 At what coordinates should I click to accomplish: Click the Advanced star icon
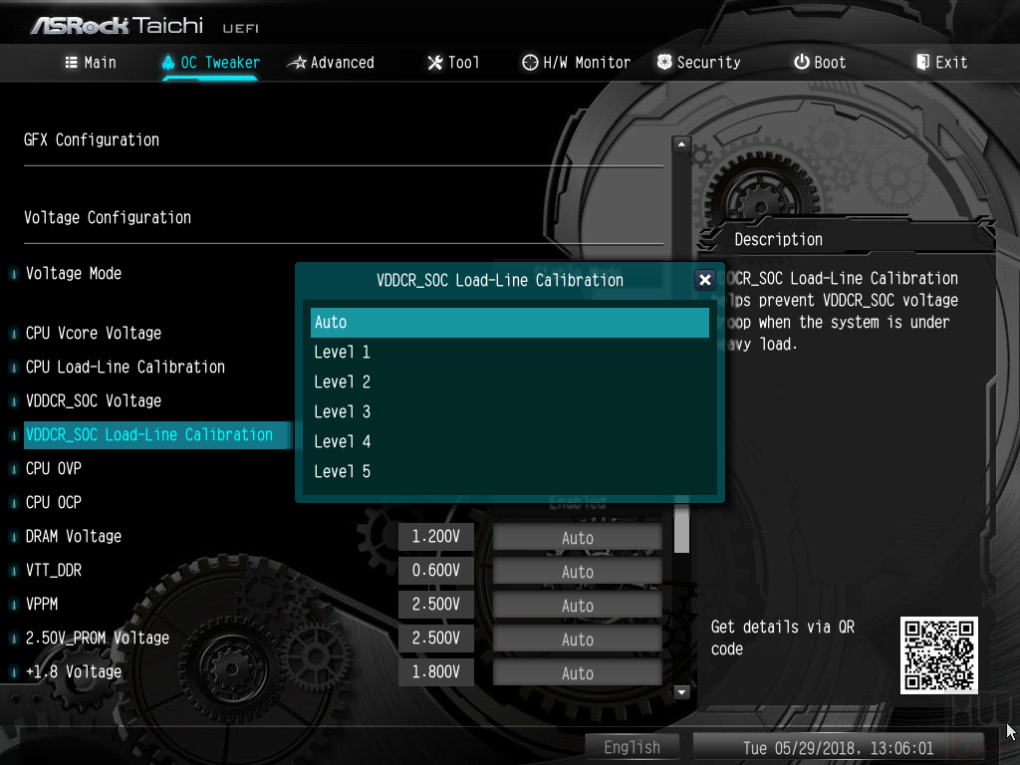pos(297,62)
